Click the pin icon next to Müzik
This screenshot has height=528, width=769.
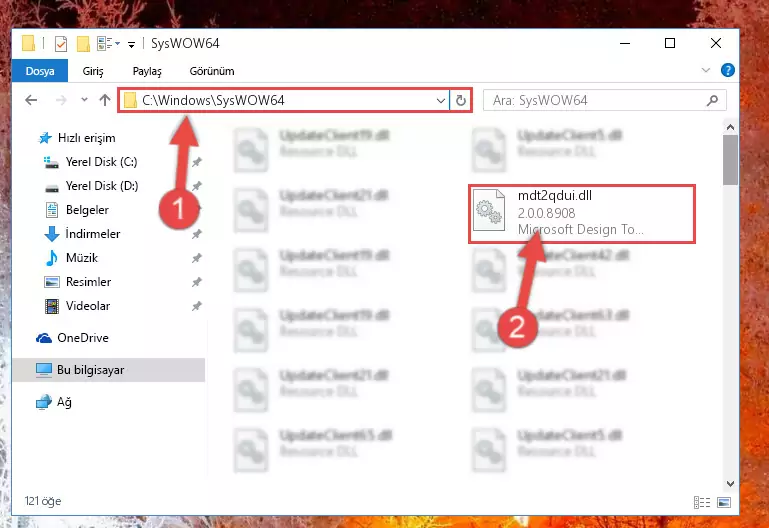[197, 258]
